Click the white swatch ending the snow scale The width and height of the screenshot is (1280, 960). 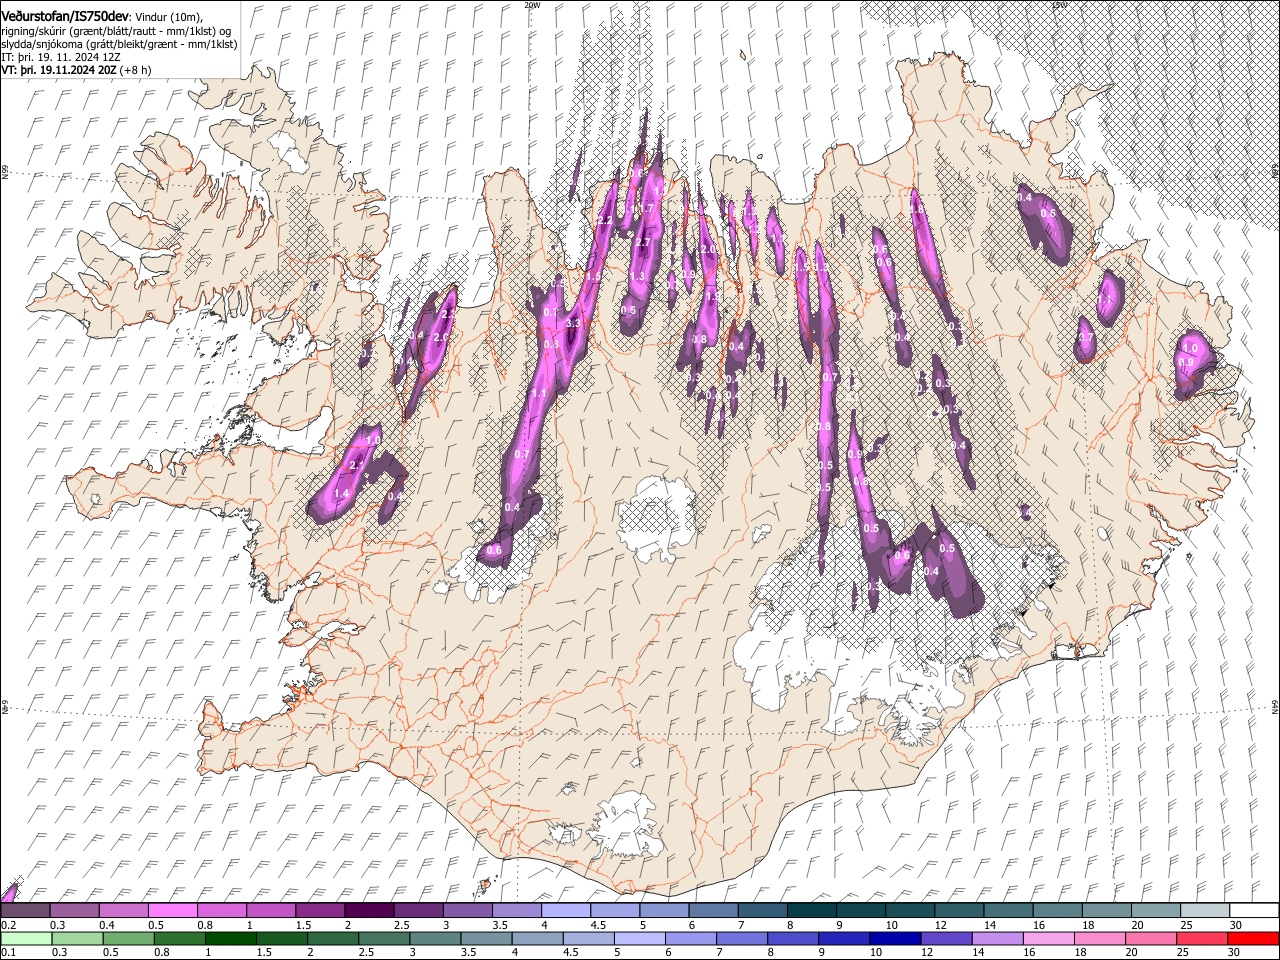[1253, 910]
